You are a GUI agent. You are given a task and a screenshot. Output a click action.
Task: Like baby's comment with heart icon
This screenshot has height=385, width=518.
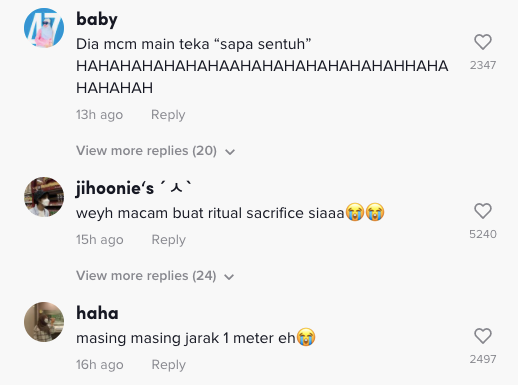coord(483,42)
